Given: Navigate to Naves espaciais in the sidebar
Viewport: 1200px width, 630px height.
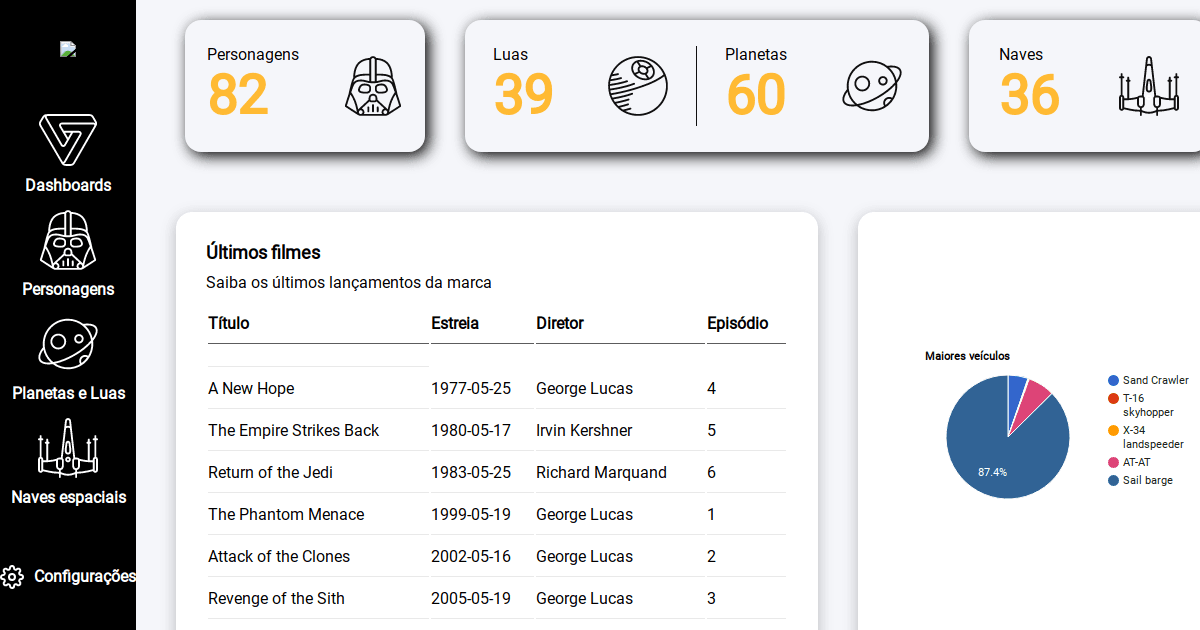Looking at the screenshot, I should point(68,496).
